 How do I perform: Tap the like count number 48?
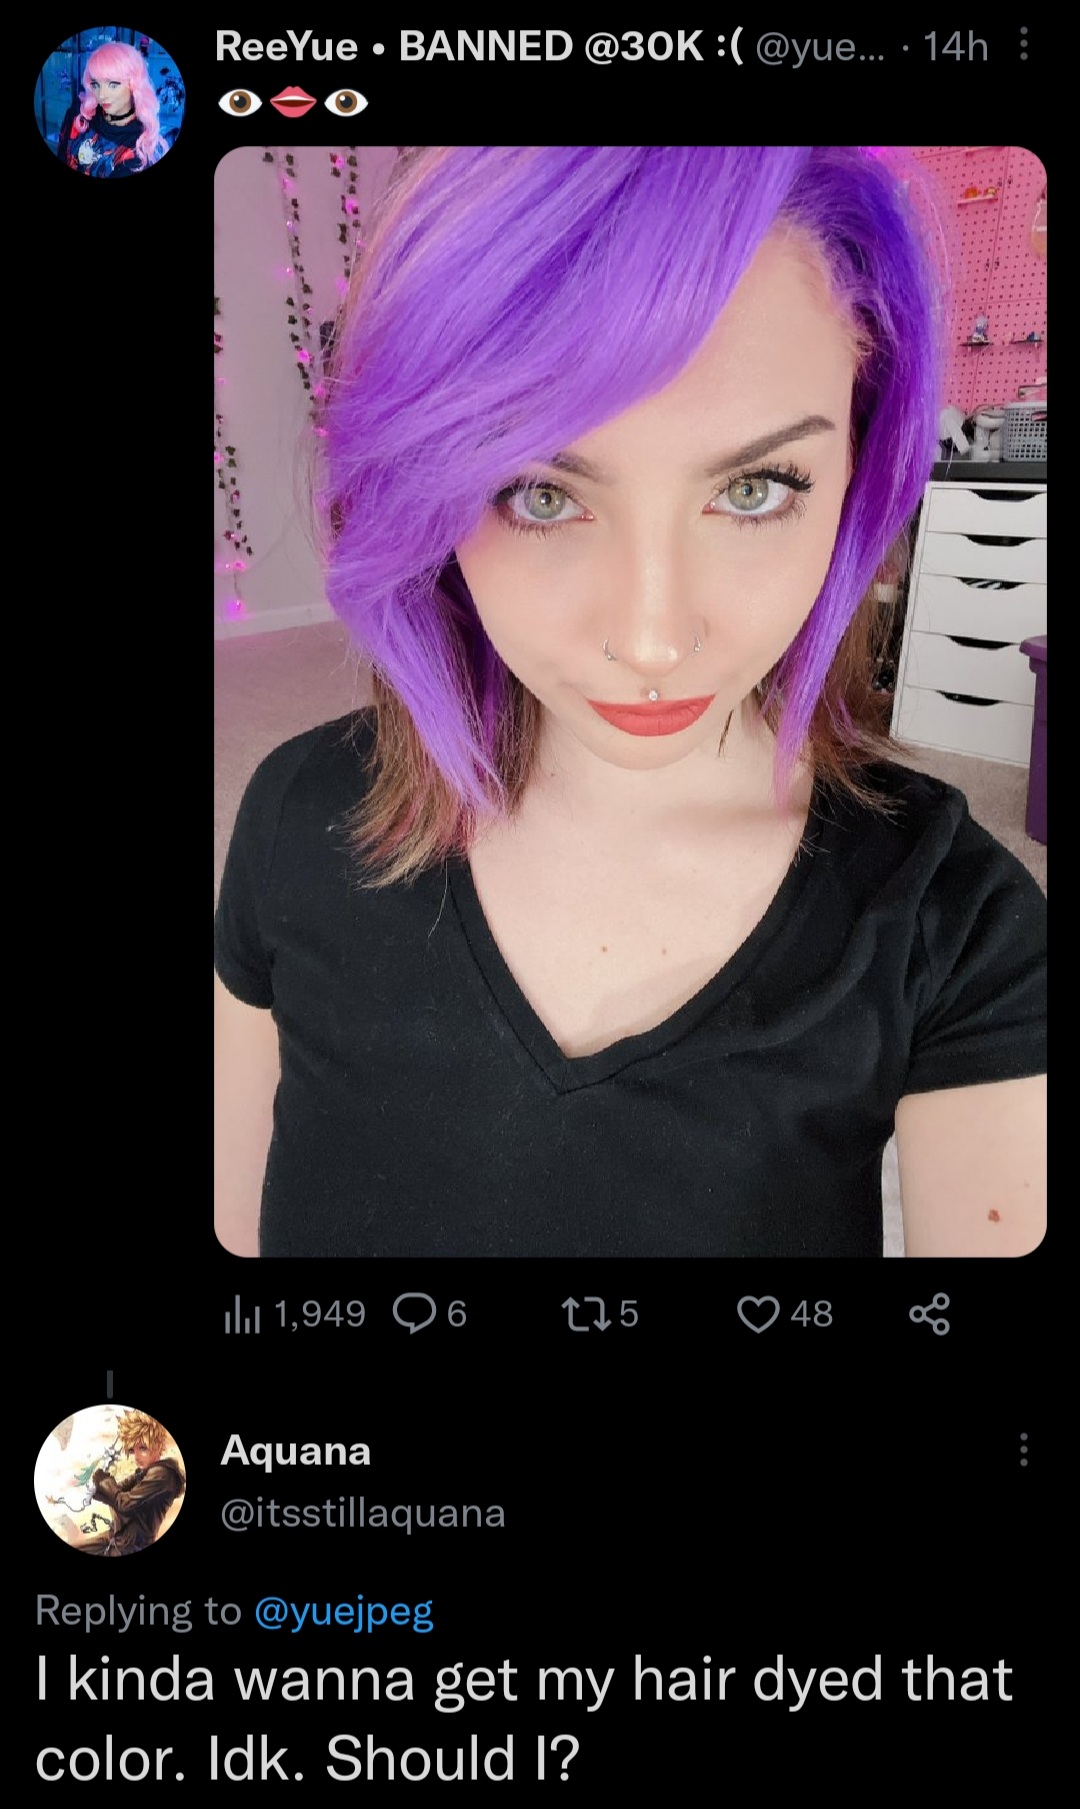click(811, 1314)
